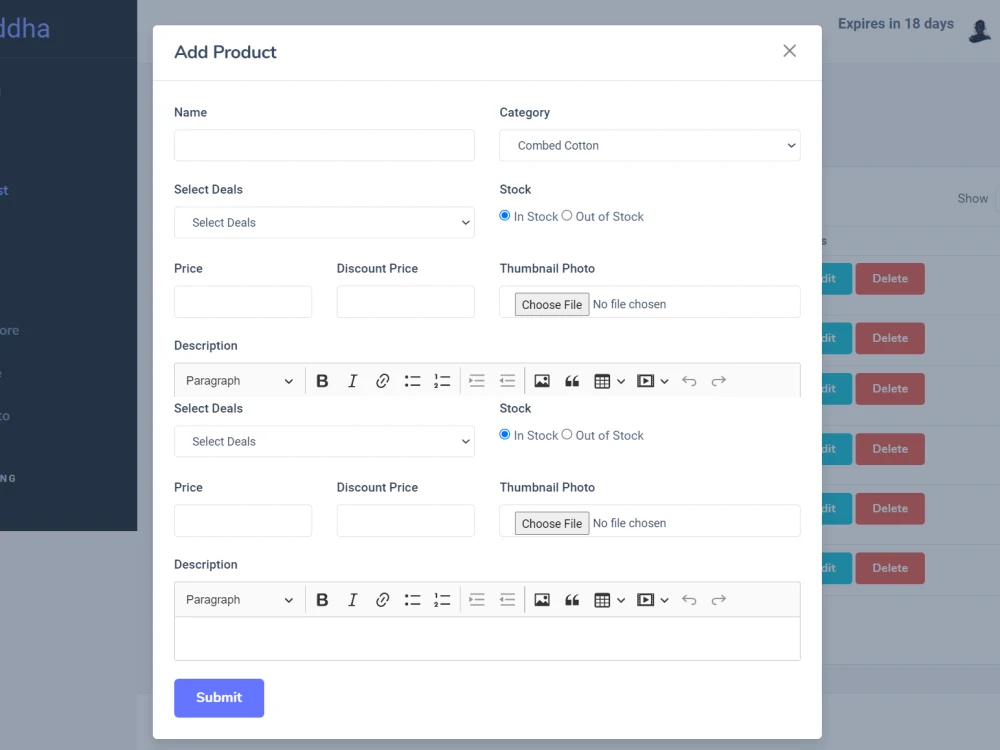Insert table from upper Description toolbar
Viewport: 1000px width, 750px height.
pos(602,381)
